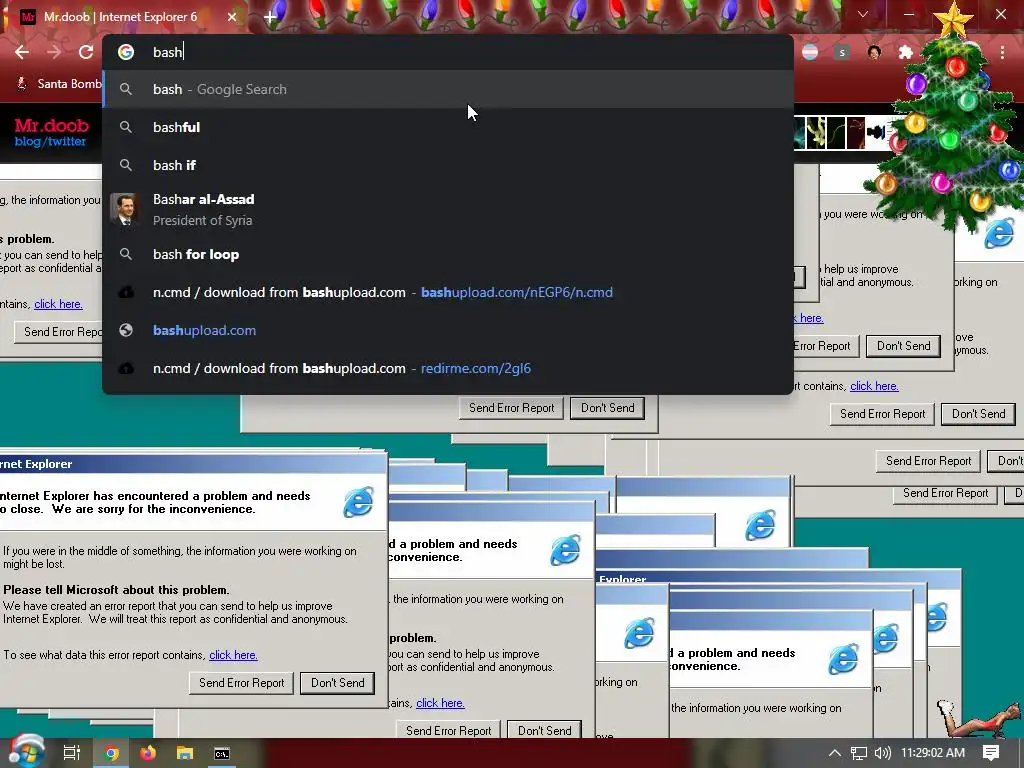Screen dimensions: 1024x768
Task: Click Don't Send in bottom-center dialog
Action: (x=545, y=729)
